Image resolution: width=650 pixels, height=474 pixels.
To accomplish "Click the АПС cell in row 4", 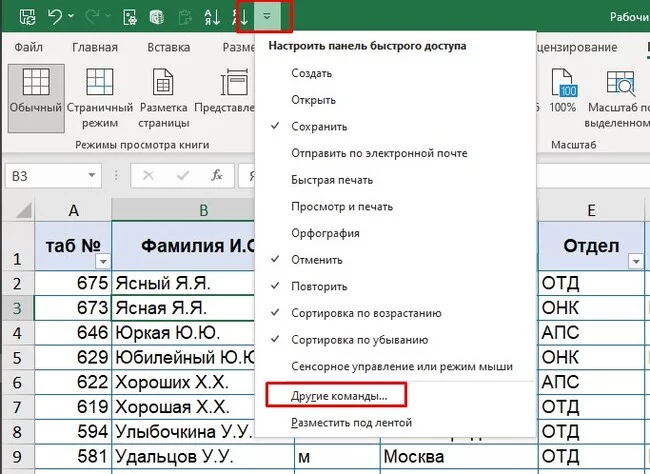I will click(x=592, y=333).
